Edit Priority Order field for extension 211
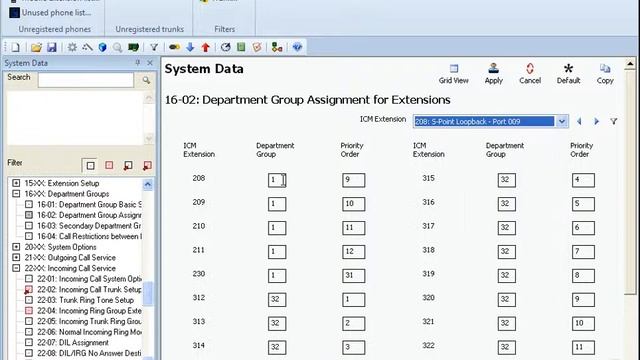640x360 pixels. (353, 252)
